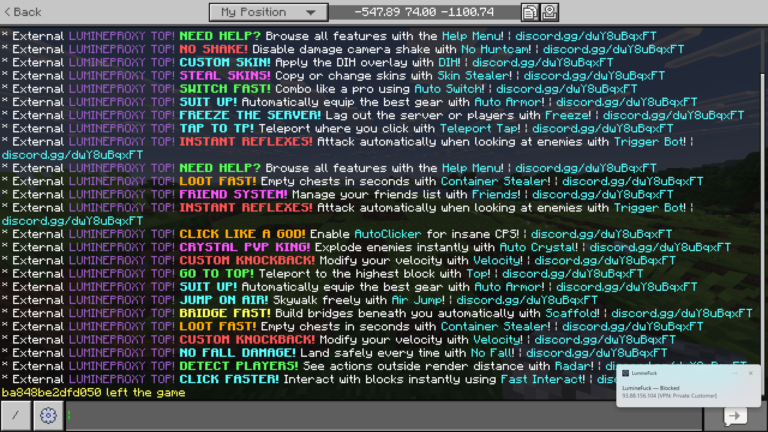Copy coordinates using the copy icon

pos(529,12)
